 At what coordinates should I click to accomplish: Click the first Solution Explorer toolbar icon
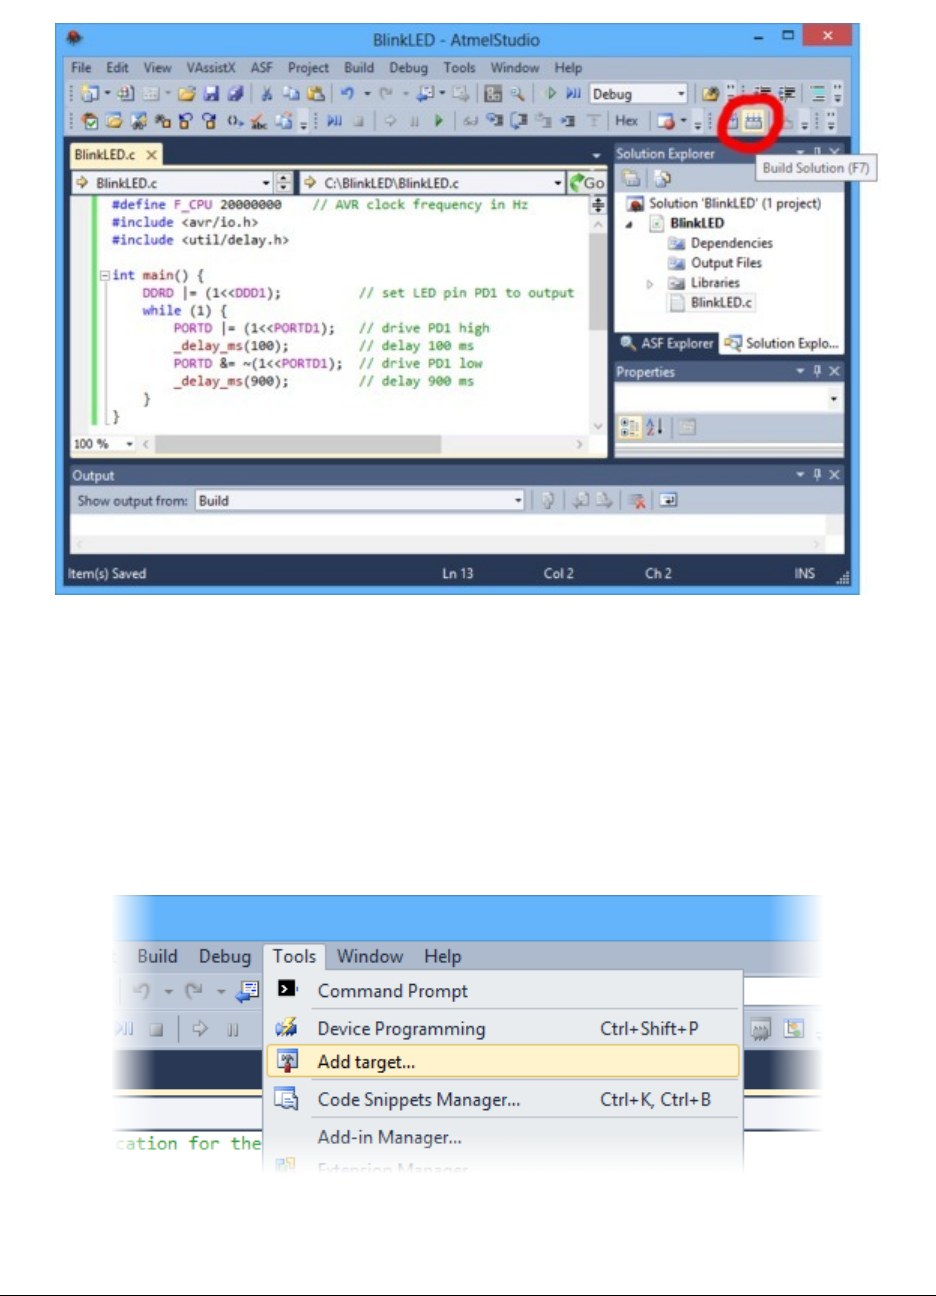click(631, 178)
